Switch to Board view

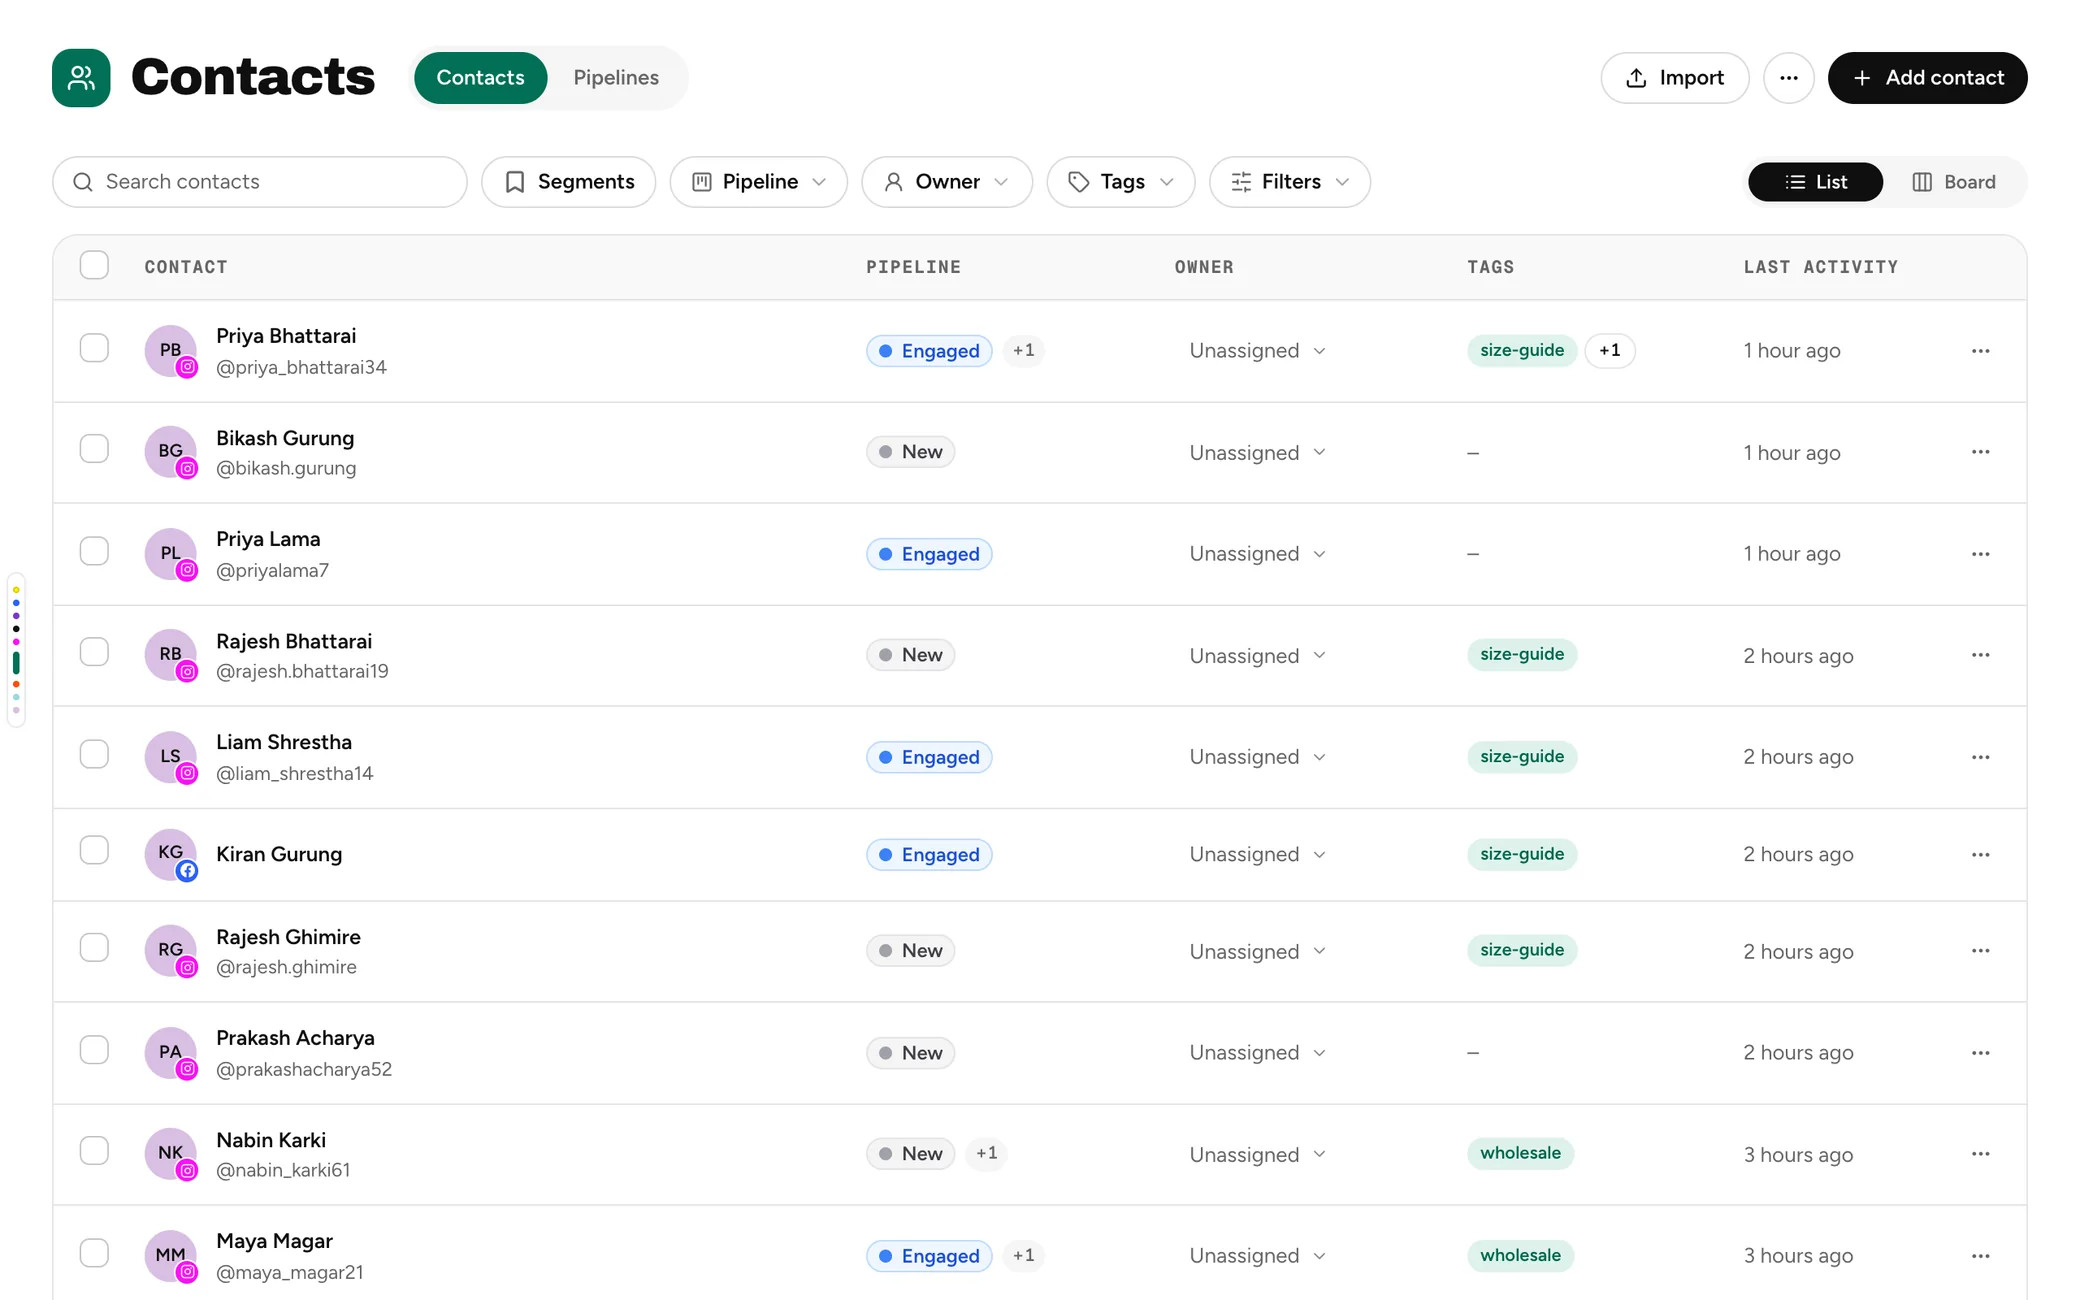[x=1954, y=182]
